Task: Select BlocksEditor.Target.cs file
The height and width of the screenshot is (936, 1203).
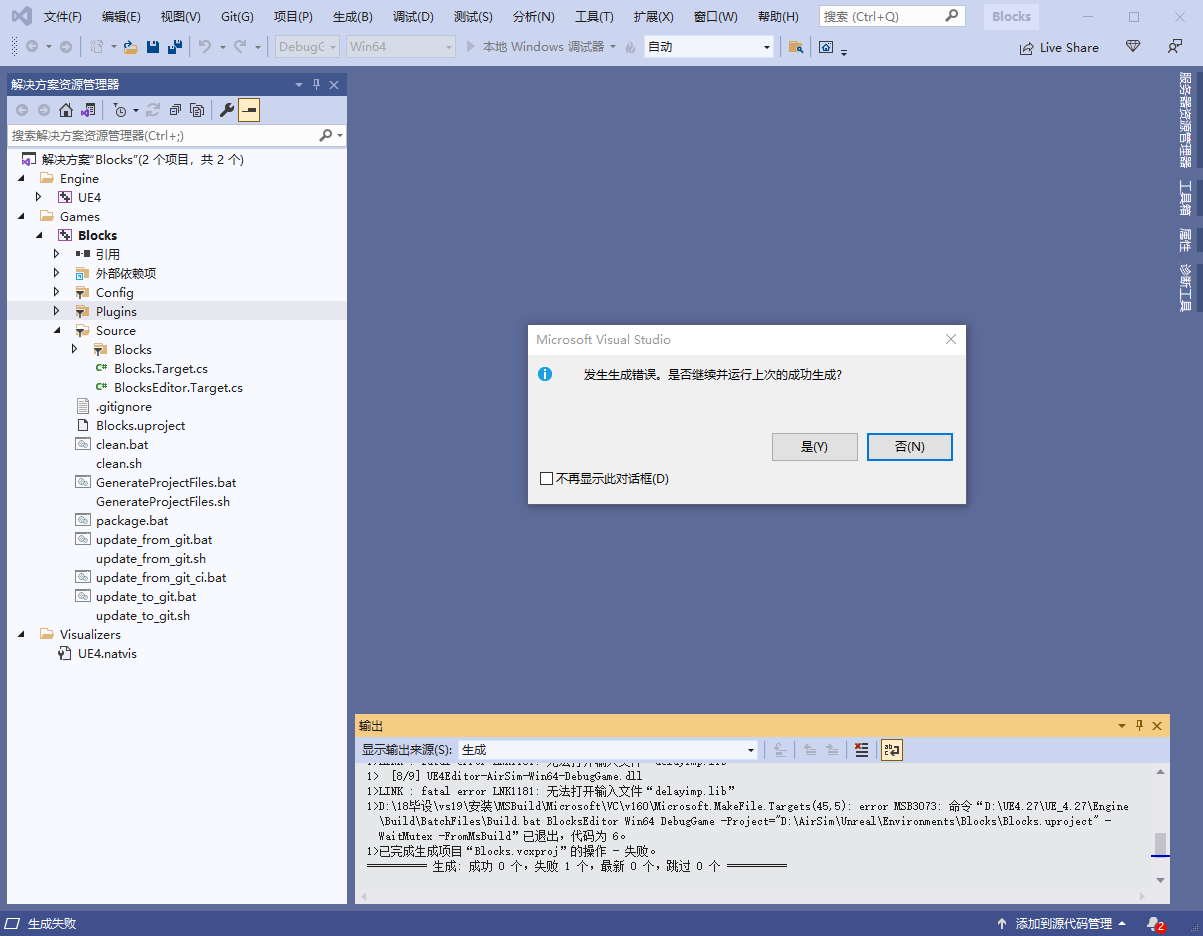Action: pos(178,387)
